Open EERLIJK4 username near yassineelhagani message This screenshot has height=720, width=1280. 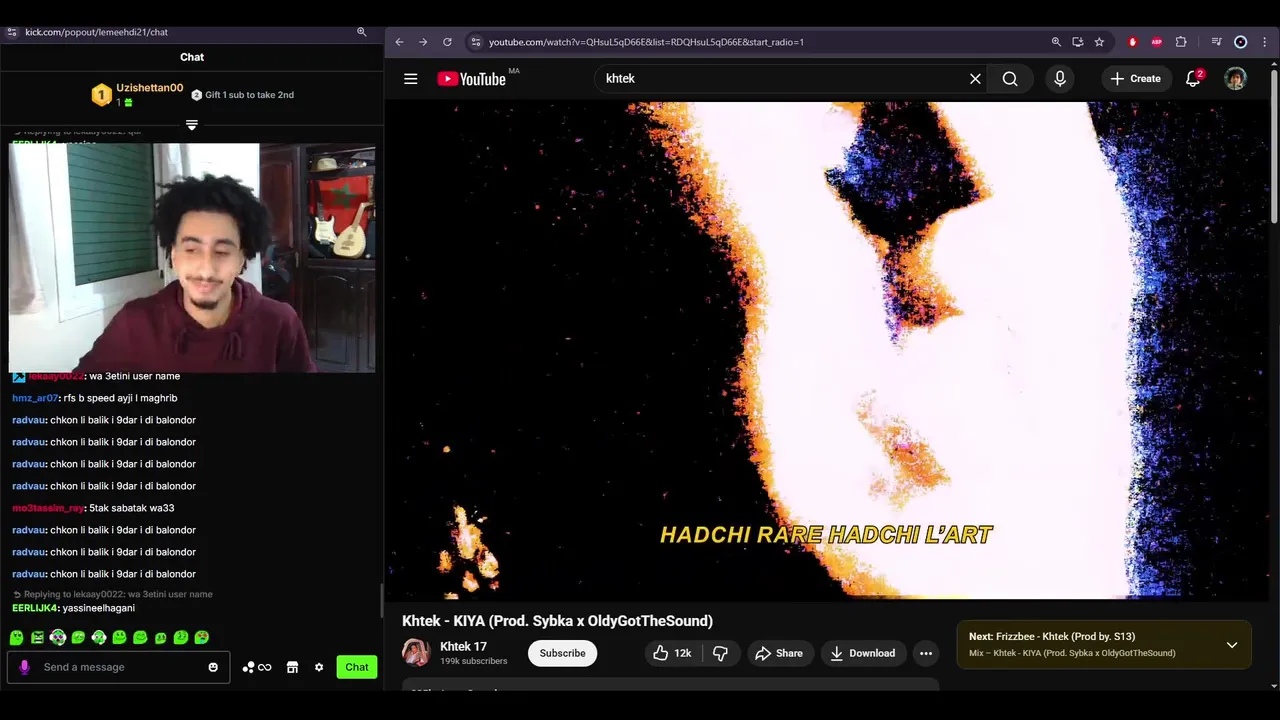point(35,608)
